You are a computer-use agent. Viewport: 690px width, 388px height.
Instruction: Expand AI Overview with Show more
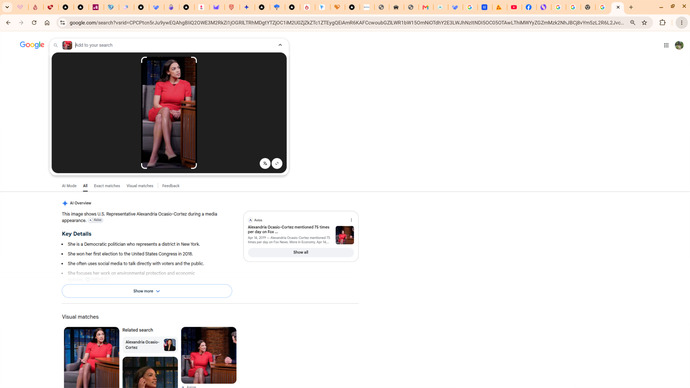[147, 291]
